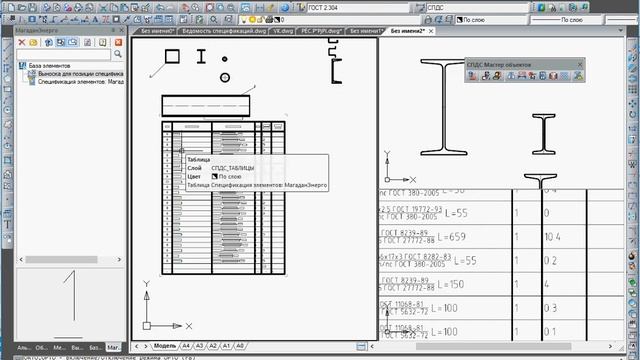This screenshot has width=640, height=360.
Task: Select 'База элементов' tree root
Action: pos(49,65)
